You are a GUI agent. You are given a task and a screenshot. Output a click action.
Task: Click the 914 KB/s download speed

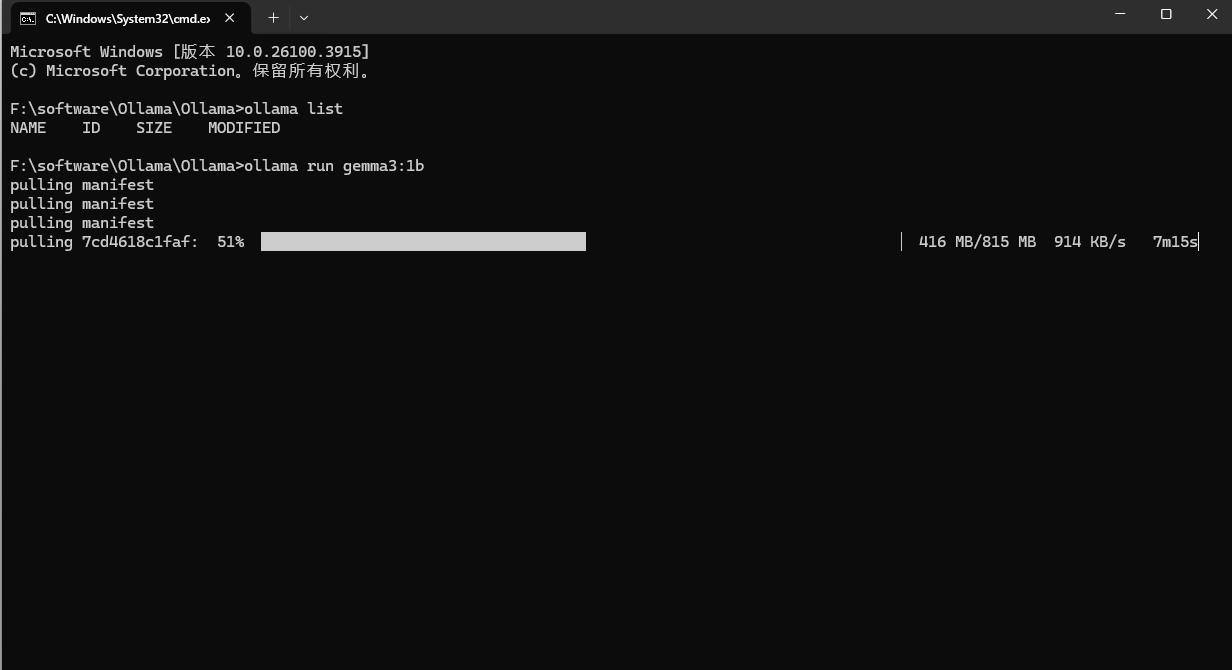pyautogui.click(x=1089, y=242)
